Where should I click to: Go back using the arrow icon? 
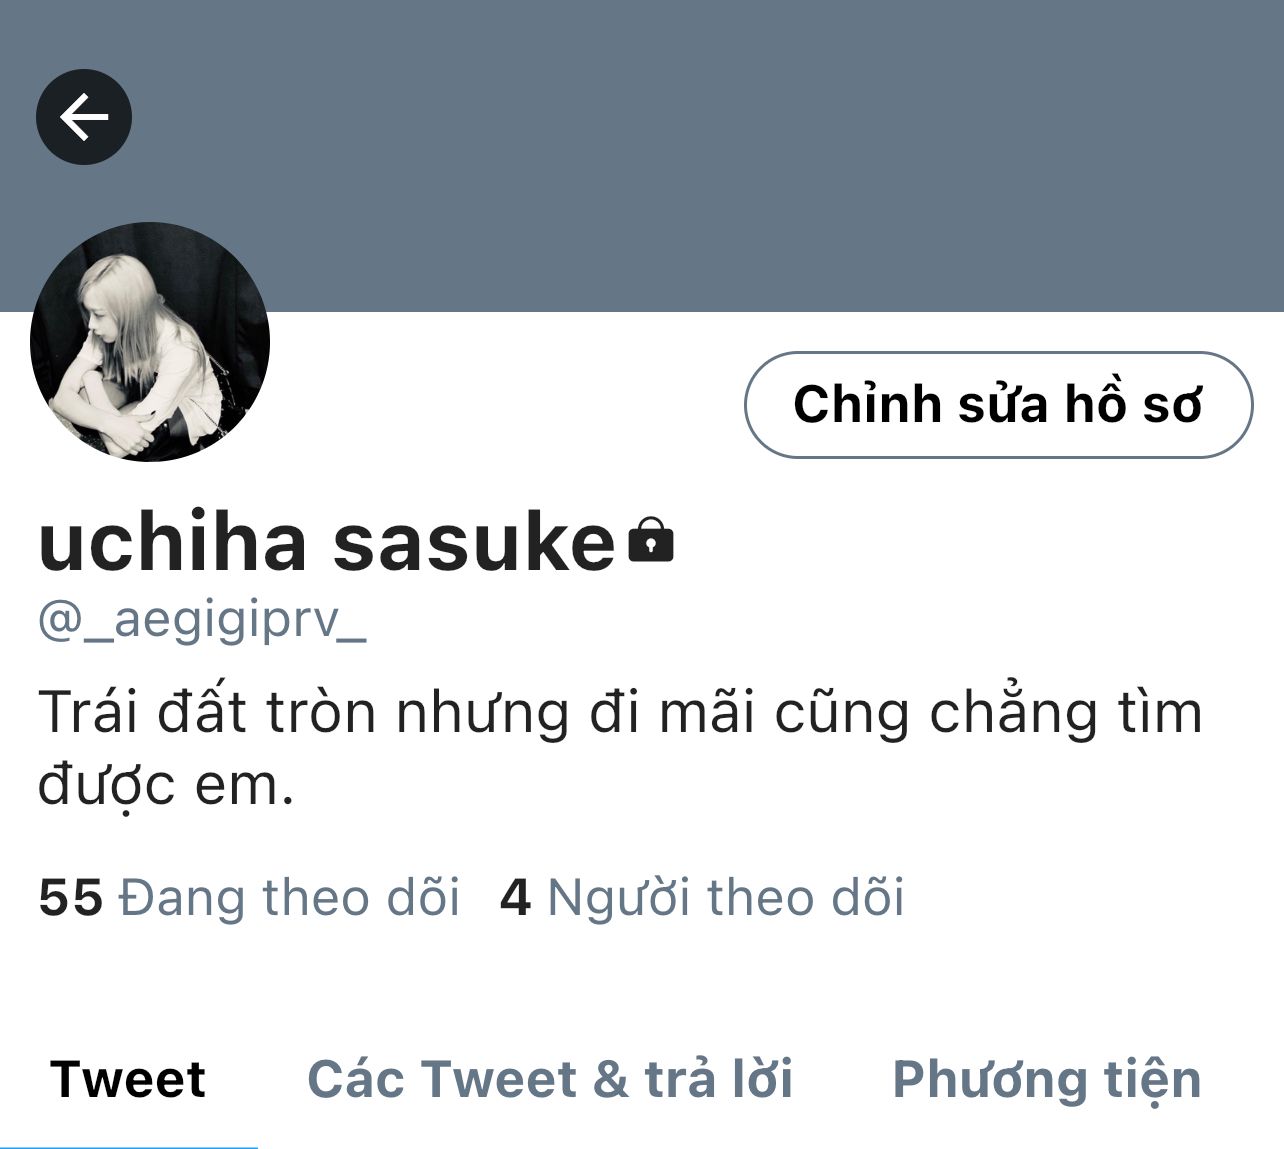pos(84,117)
